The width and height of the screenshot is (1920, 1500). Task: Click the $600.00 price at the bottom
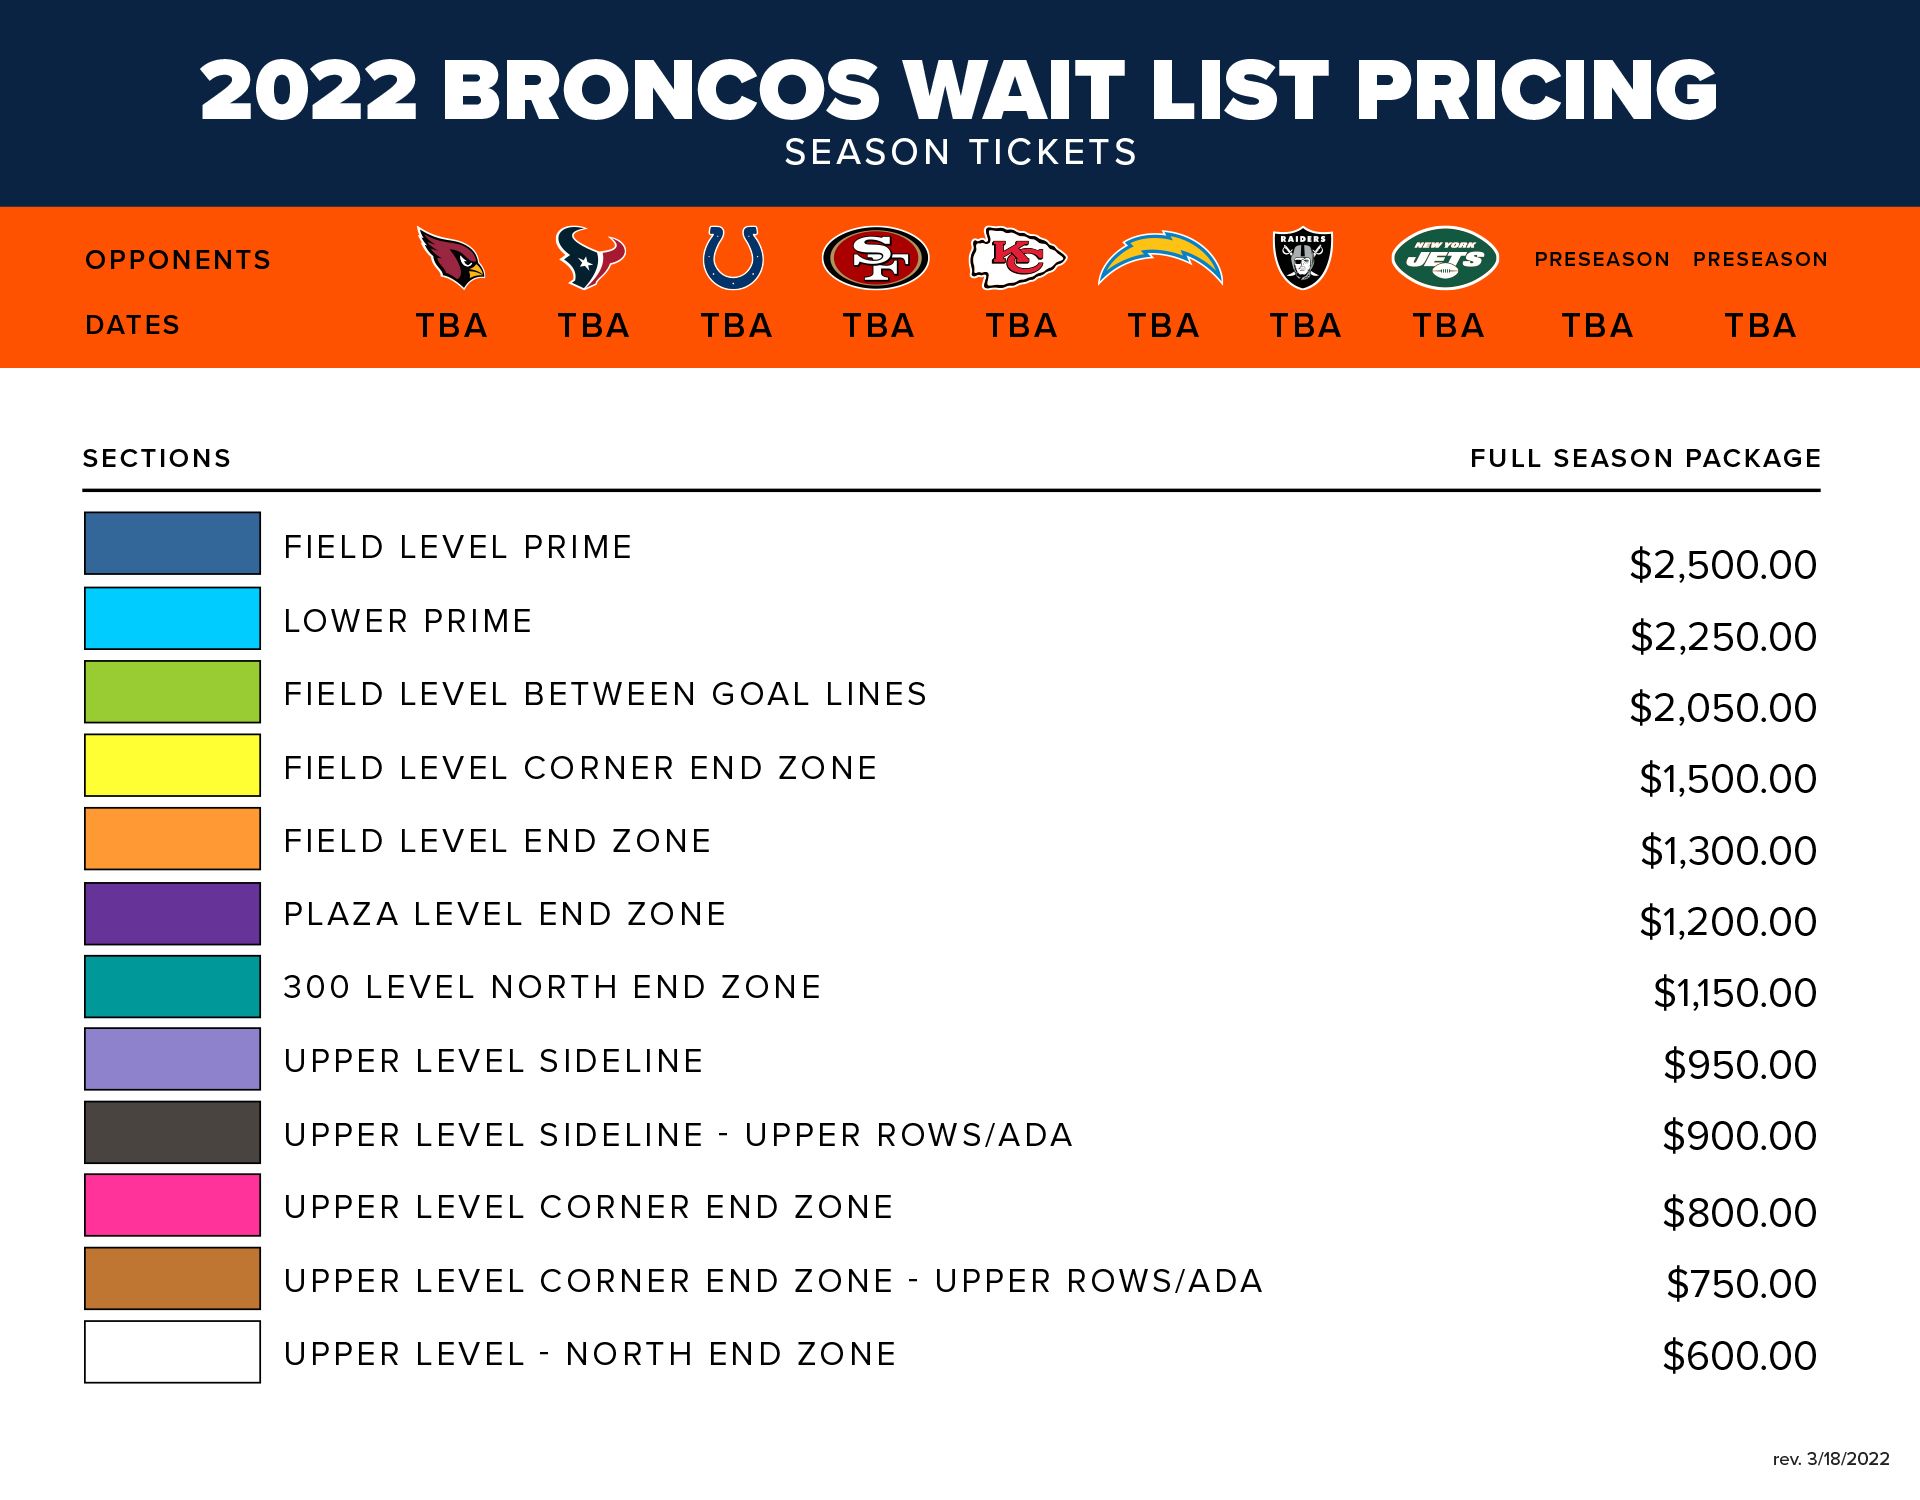[1739, 1356]
